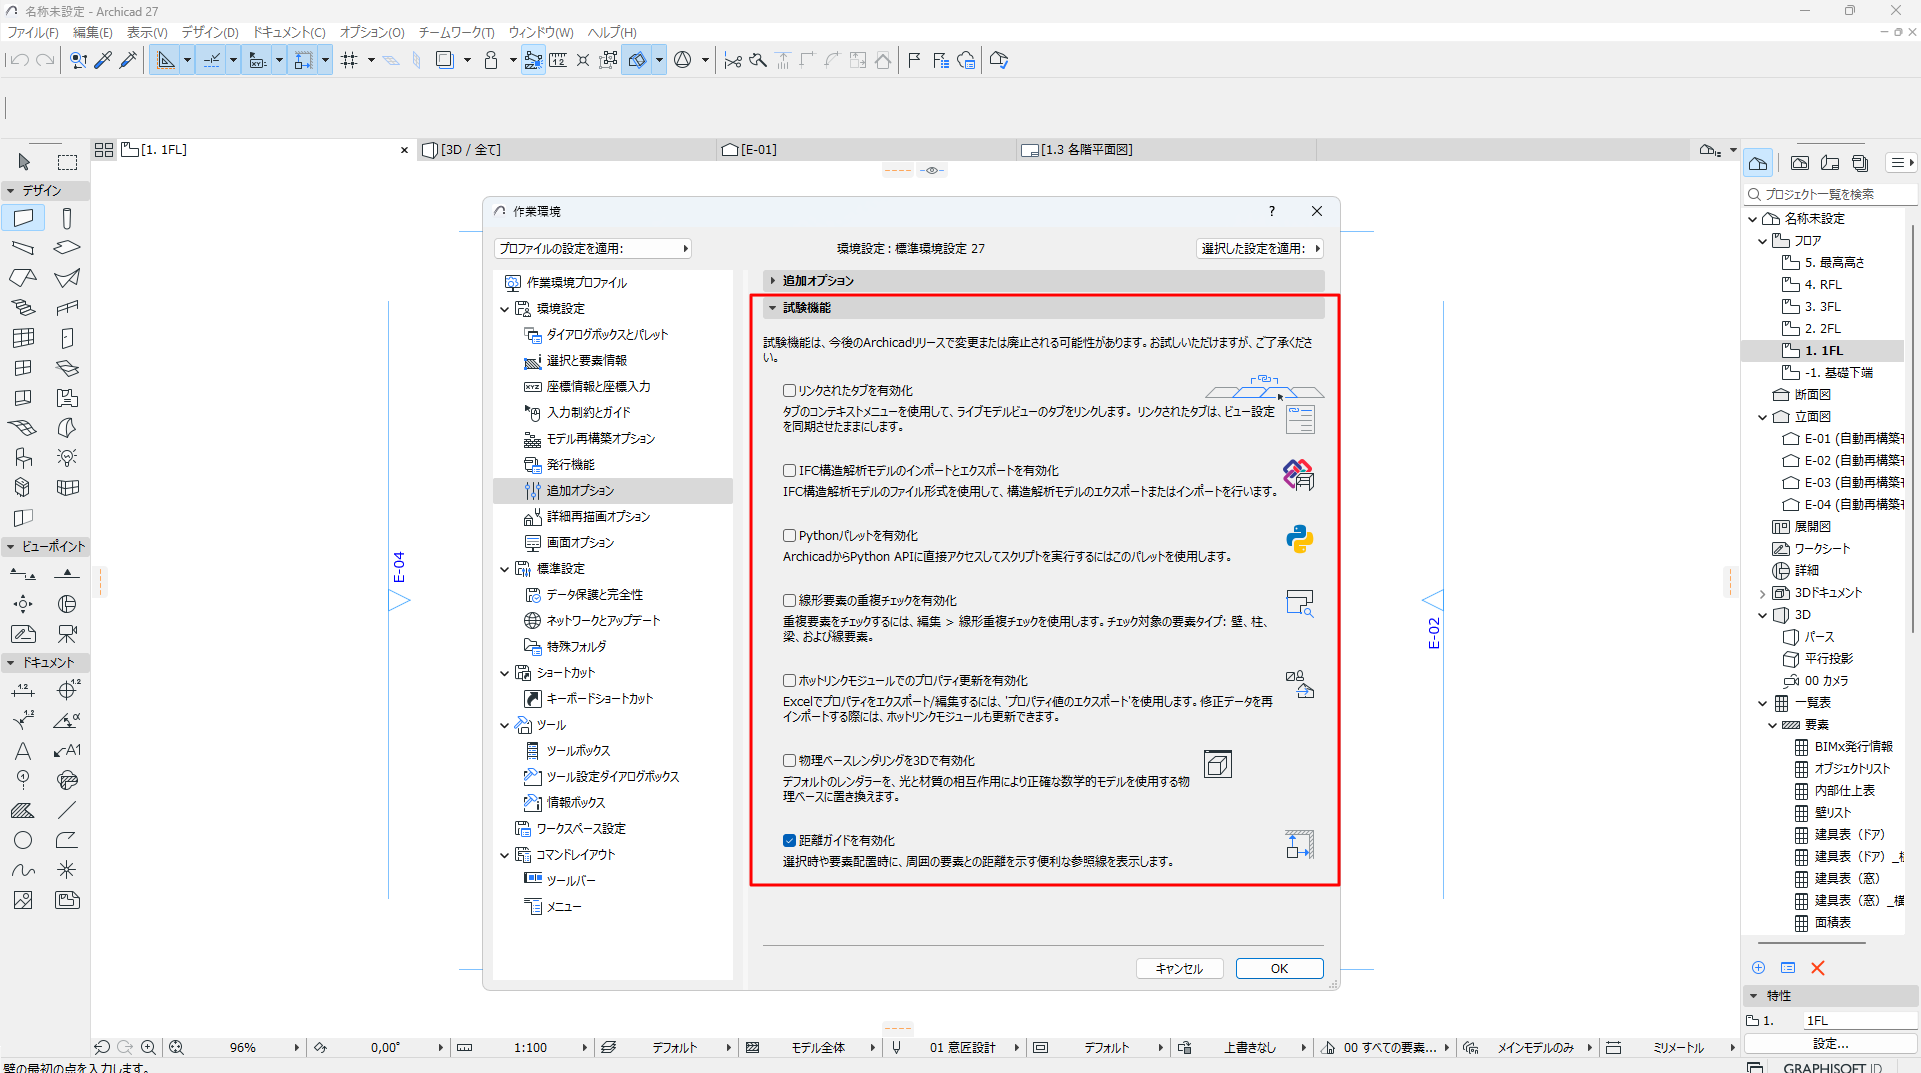This screenshot has width=1921, height=1073.
Task: Open the オプション(O) menu
Action: 372,32
